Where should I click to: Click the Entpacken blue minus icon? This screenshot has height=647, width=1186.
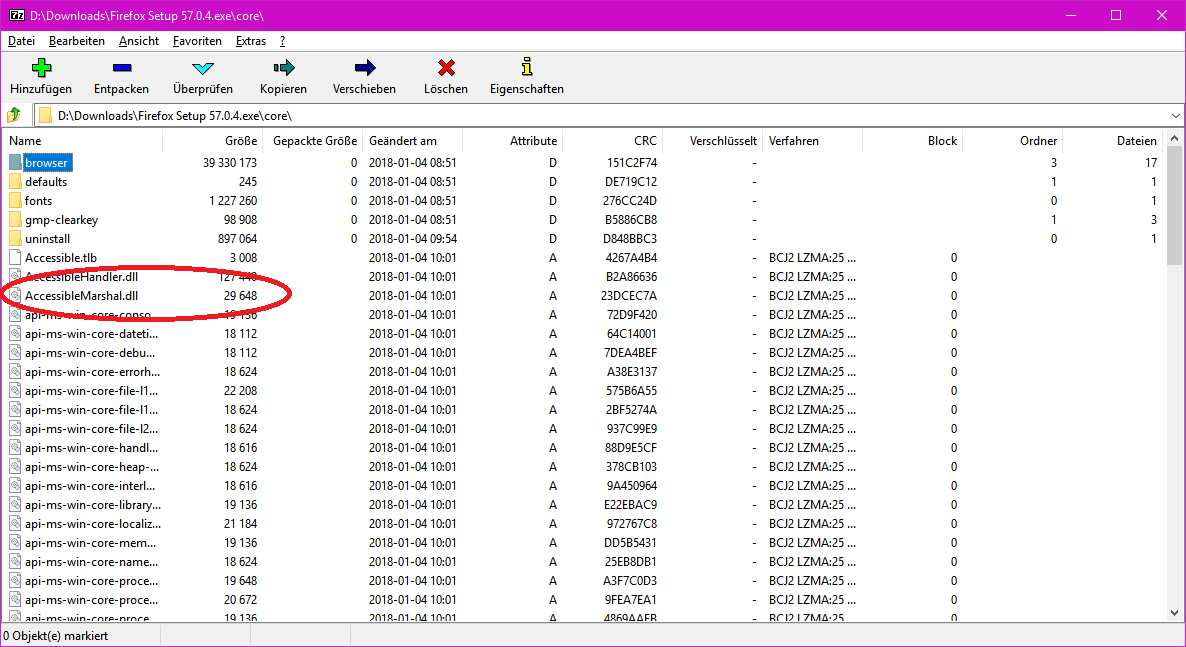[x=121, y=69]
